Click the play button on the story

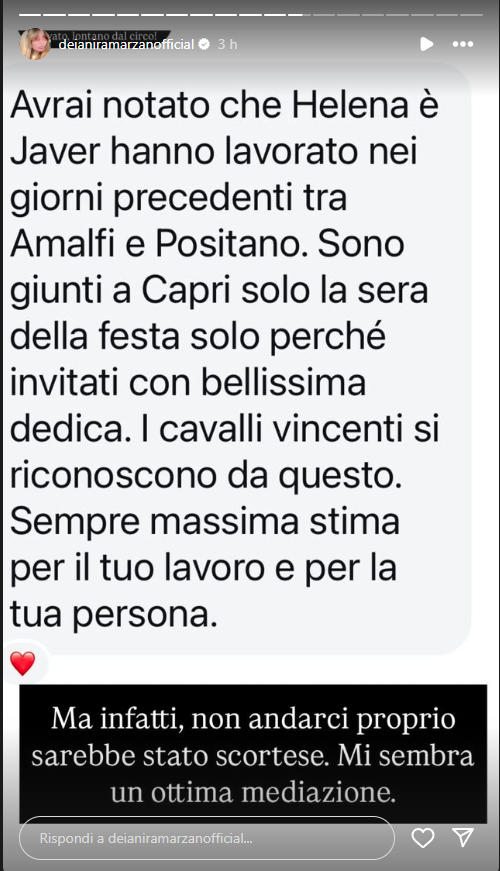427,44
